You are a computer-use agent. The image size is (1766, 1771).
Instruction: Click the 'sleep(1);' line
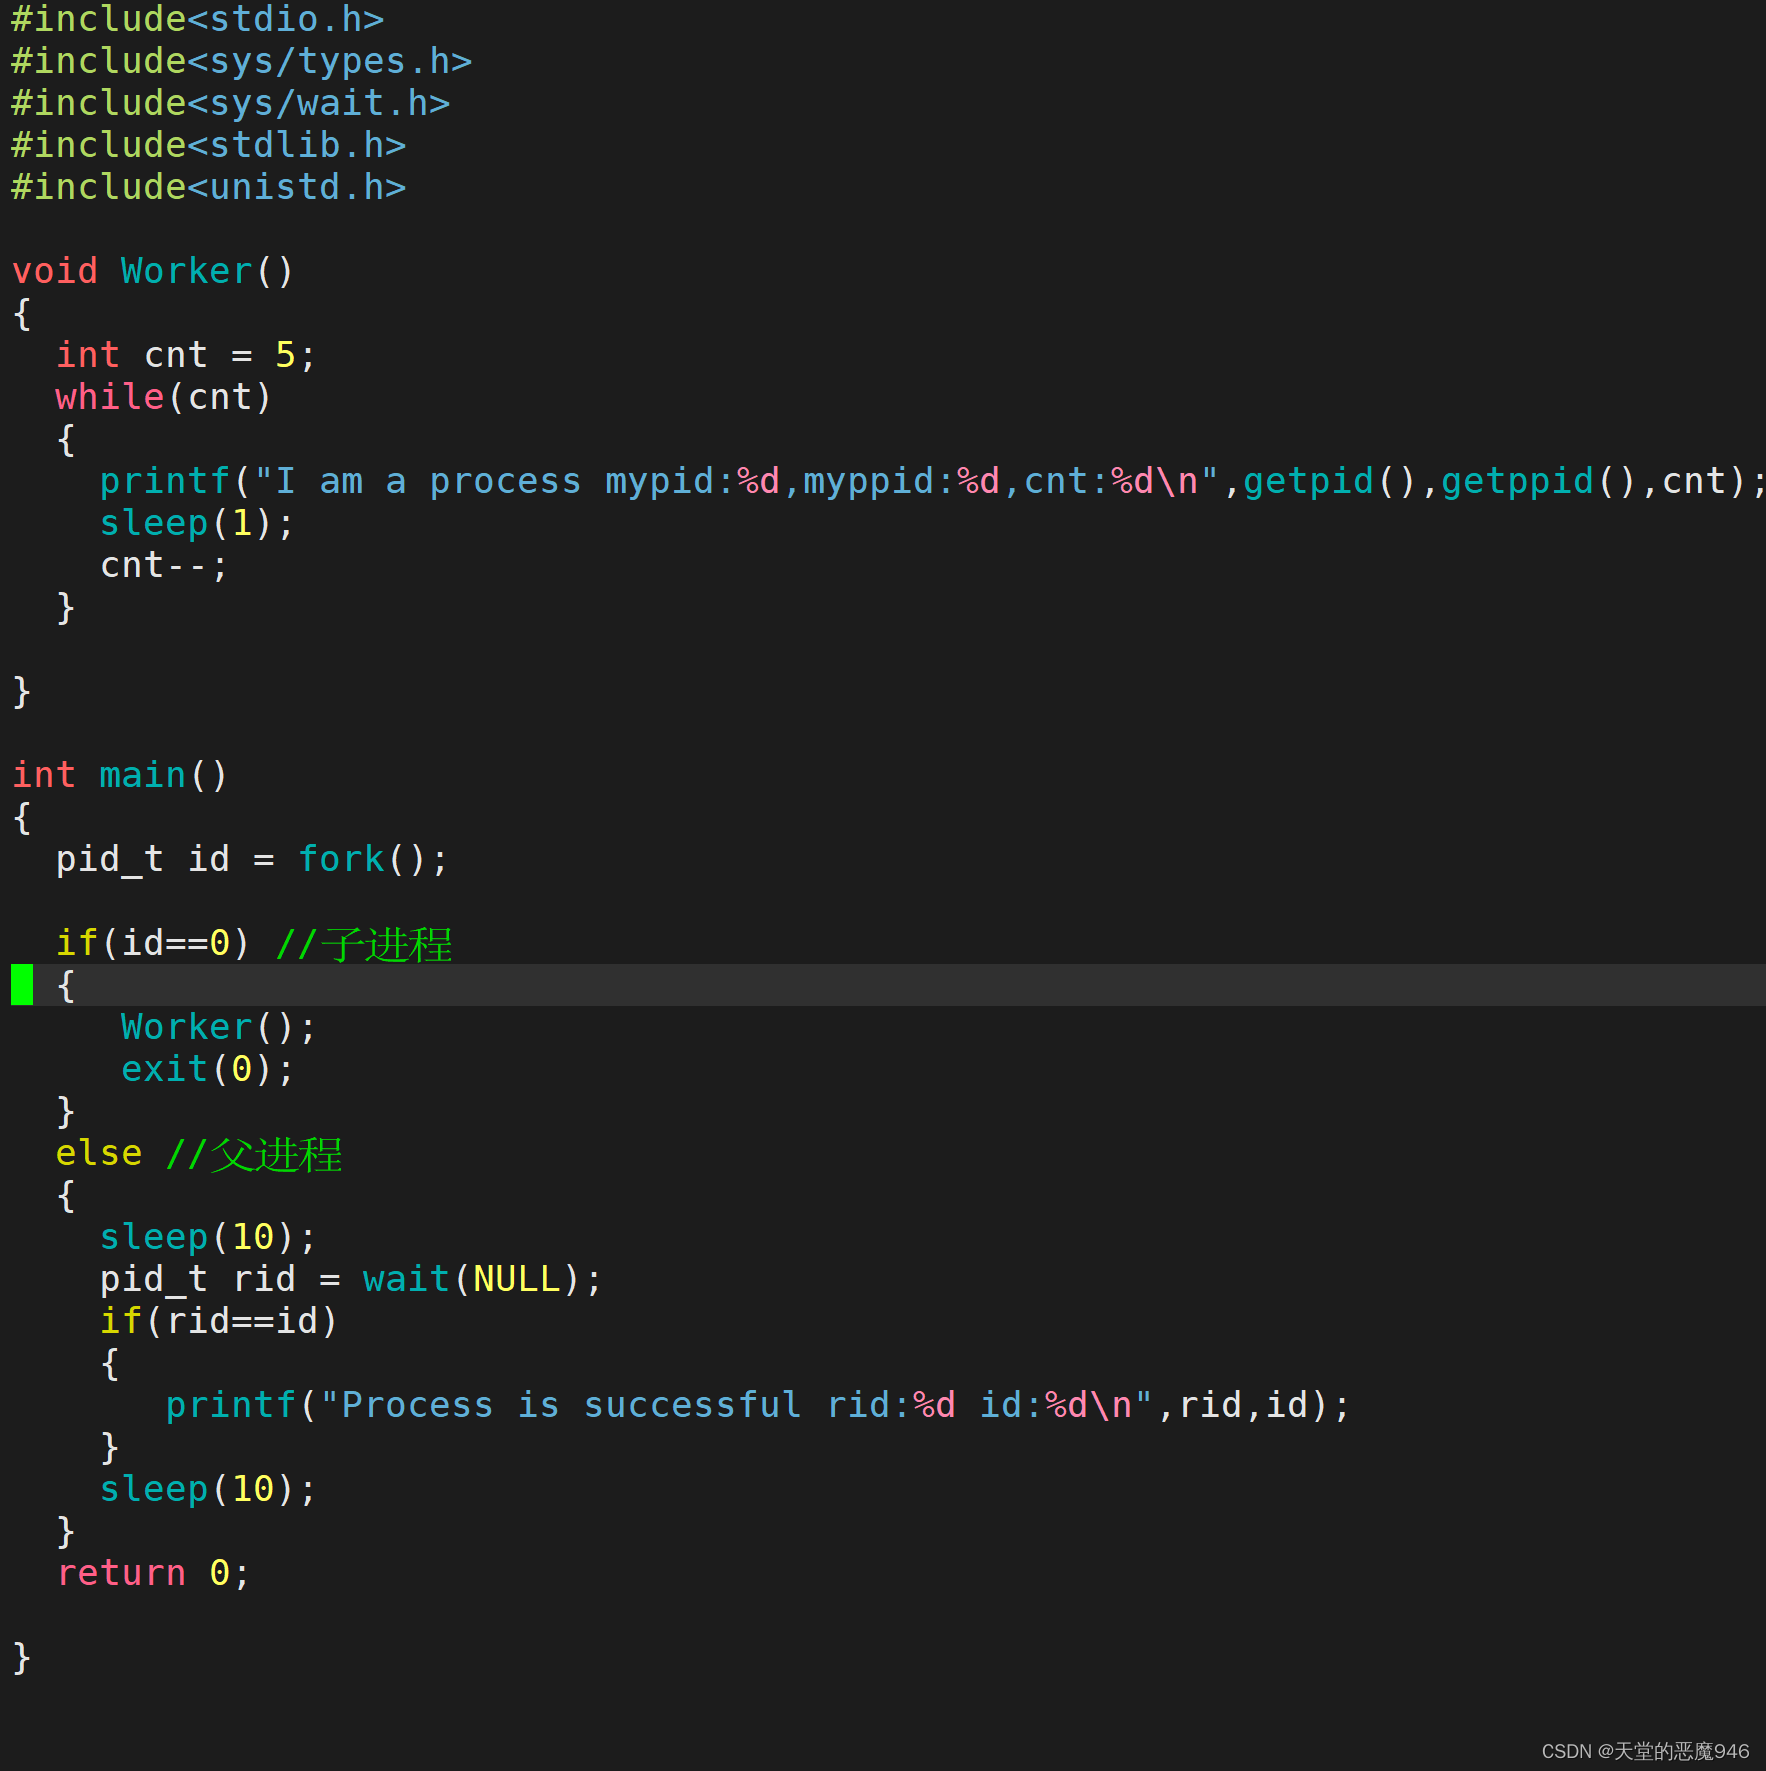[197, 523]
